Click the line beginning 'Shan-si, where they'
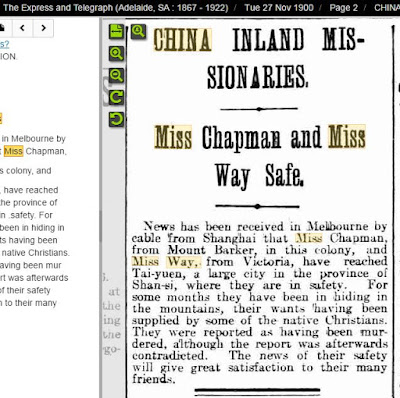 260,285
